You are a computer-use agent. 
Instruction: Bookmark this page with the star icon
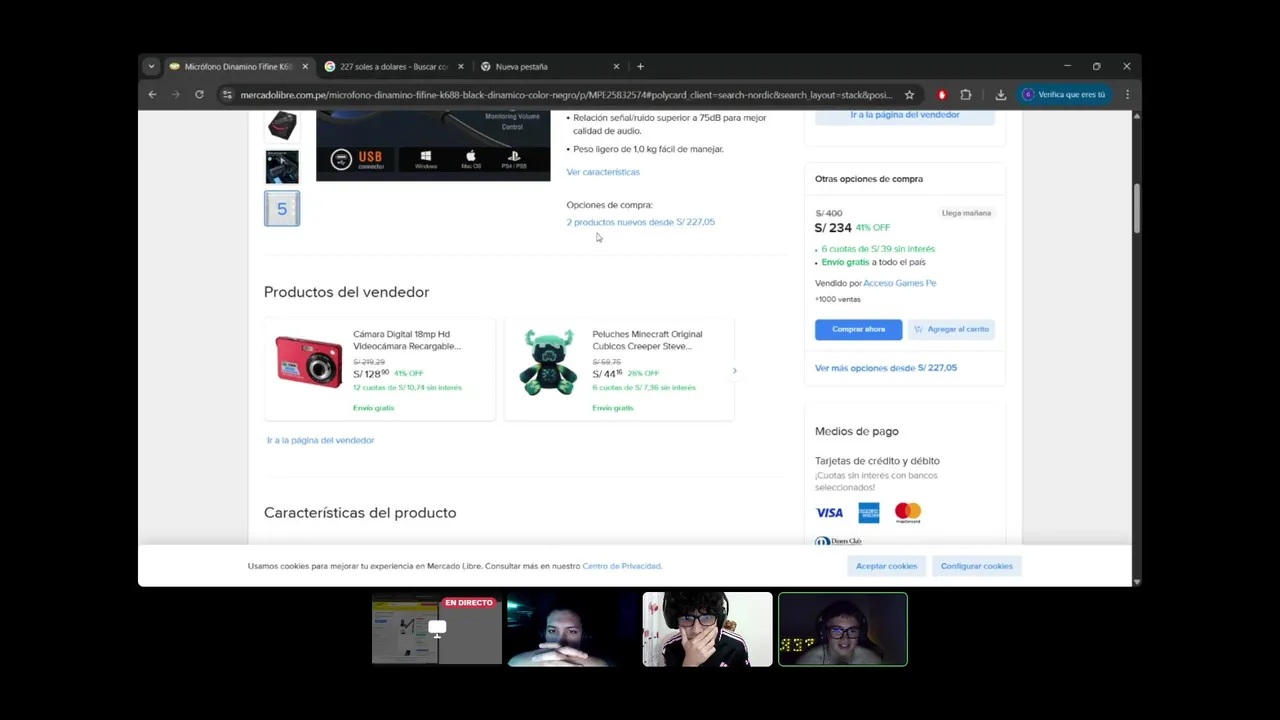(x=909, y=95)
